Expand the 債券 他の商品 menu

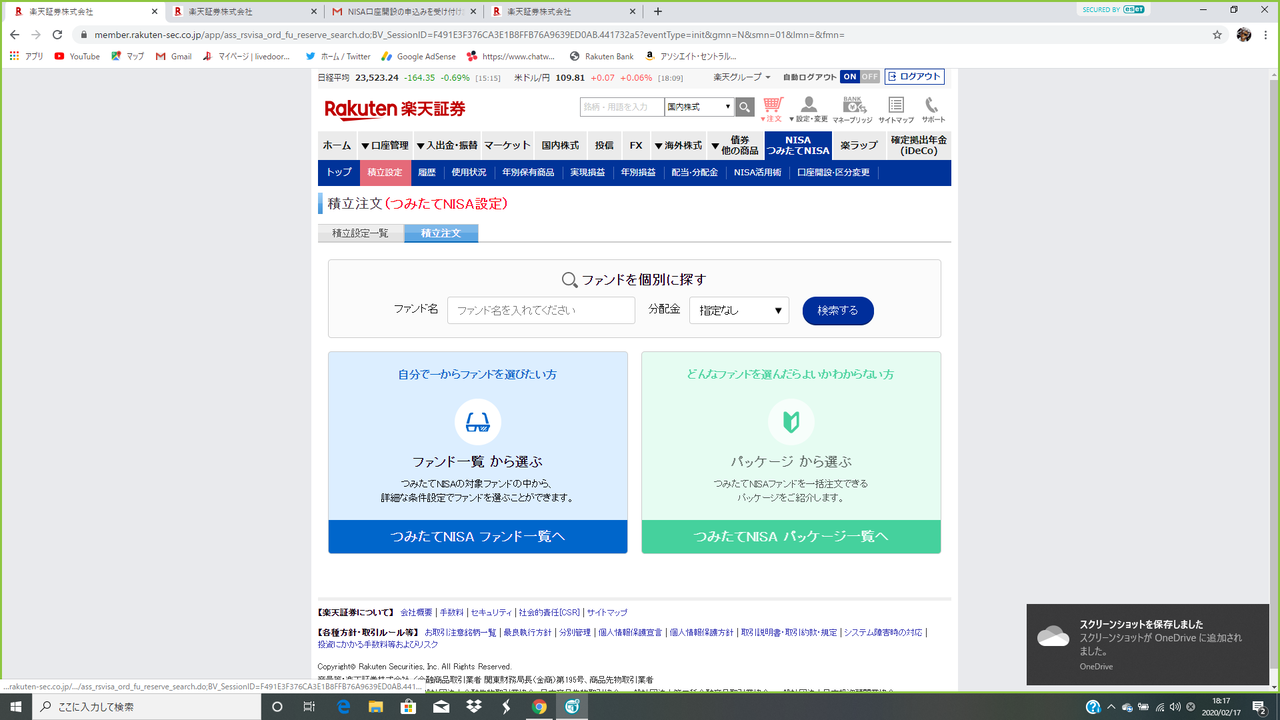pos(735,145)
